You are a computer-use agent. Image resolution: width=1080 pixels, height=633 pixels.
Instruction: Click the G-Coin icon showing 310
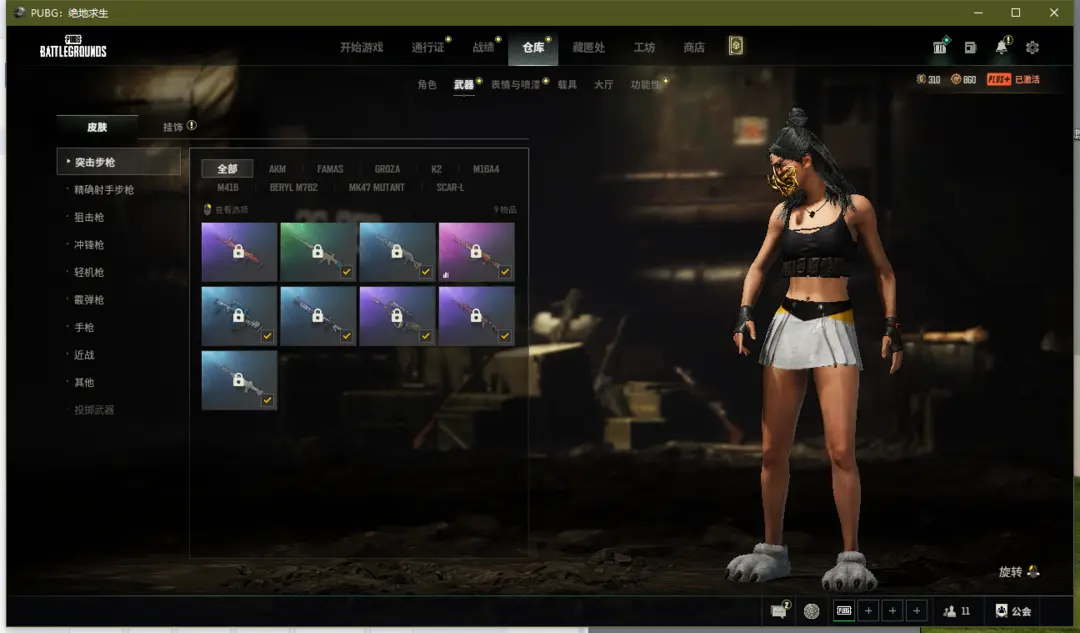(921, 79)
